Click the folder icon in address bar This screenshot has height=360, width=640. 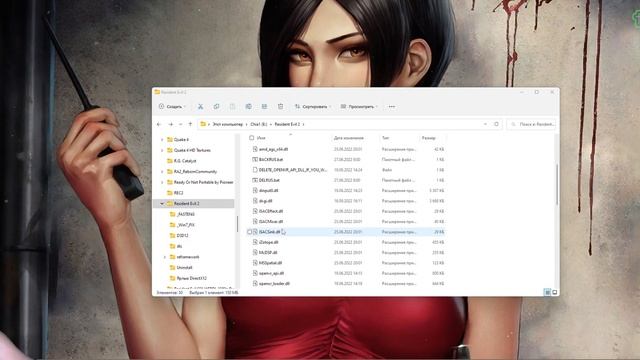click(203, 124)
